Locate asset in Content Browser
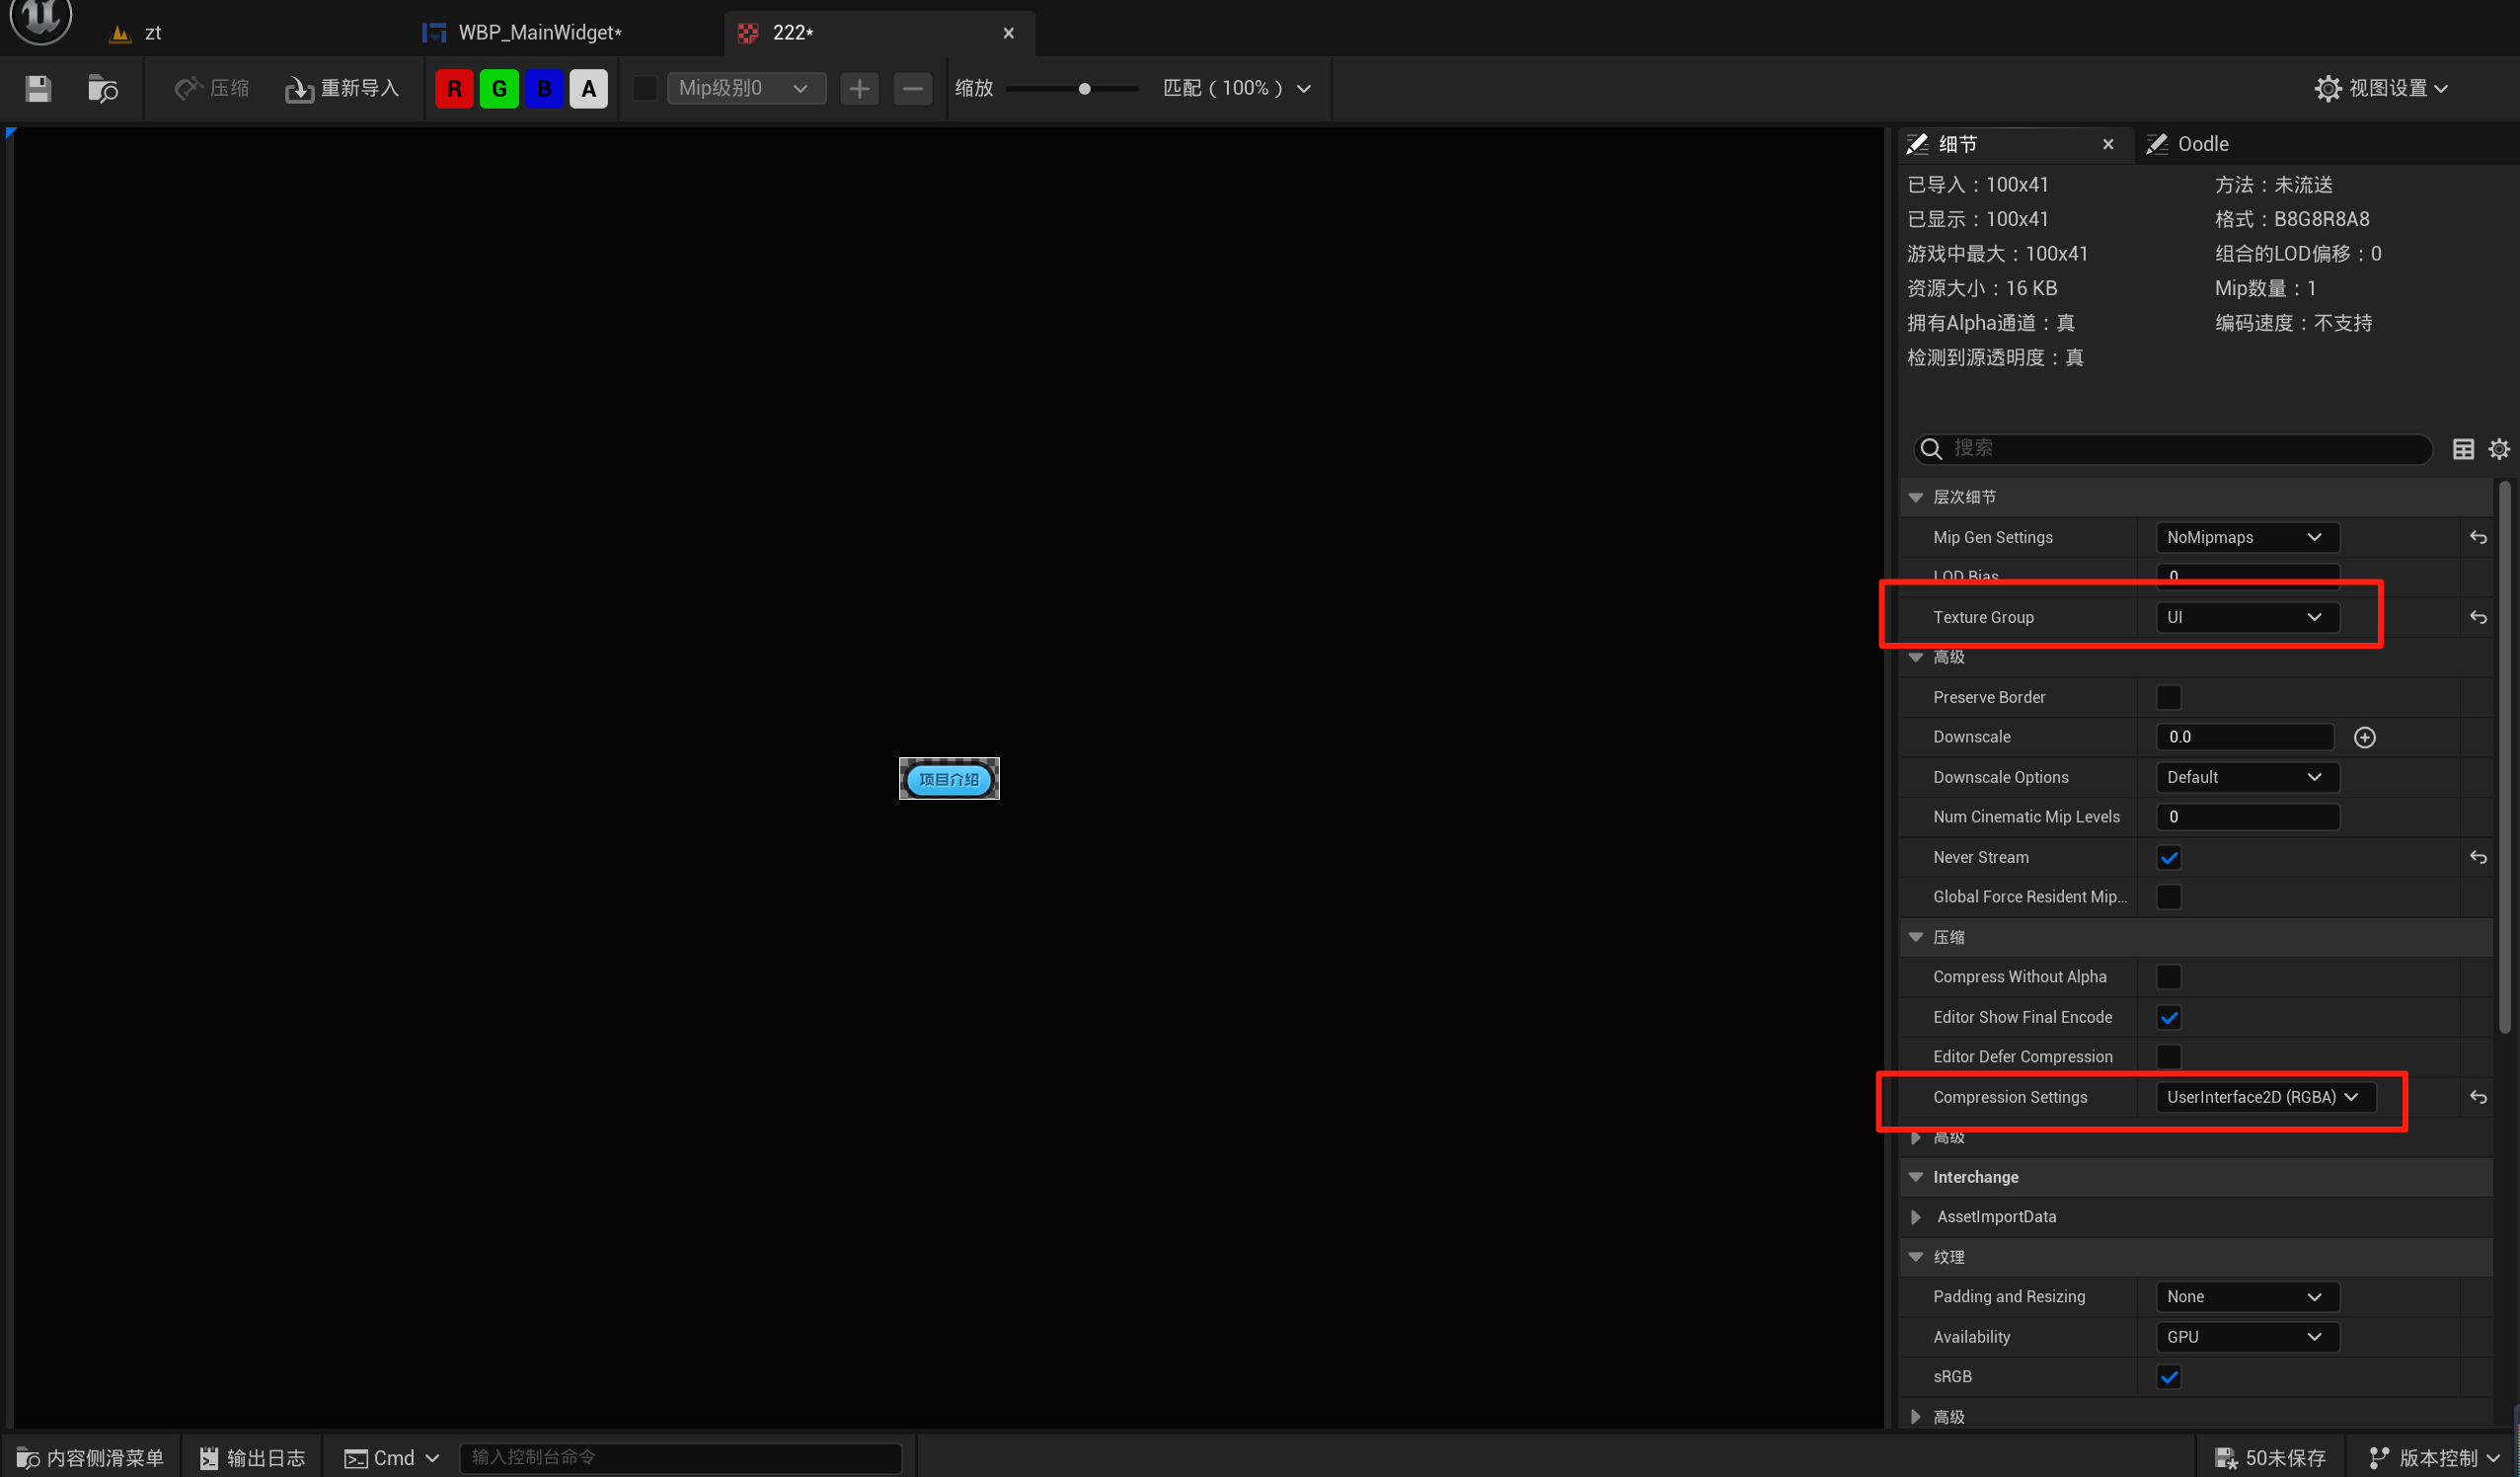 click(x=103, y=88)
